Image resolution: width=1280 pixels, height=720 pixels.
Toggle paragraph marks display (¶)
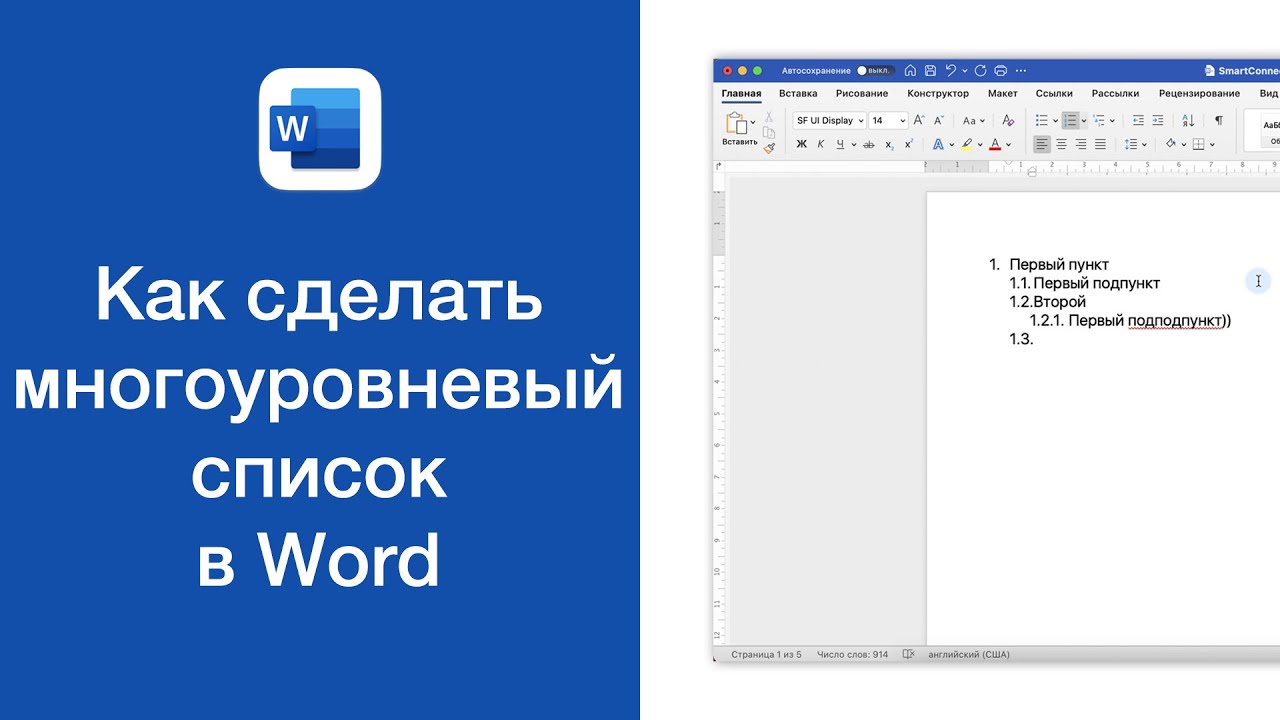tap(1218, 120)
